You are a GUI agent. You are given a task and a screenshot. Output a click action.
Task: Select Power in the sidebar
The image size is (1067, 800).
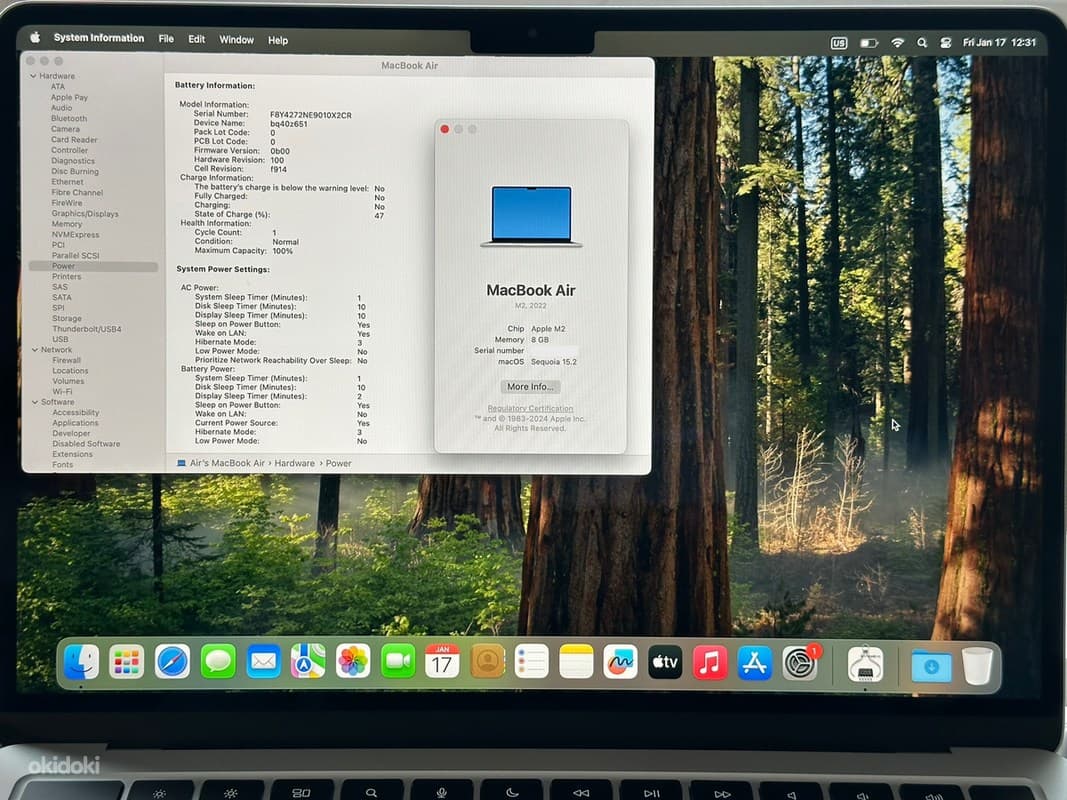(x=93, y=266)
